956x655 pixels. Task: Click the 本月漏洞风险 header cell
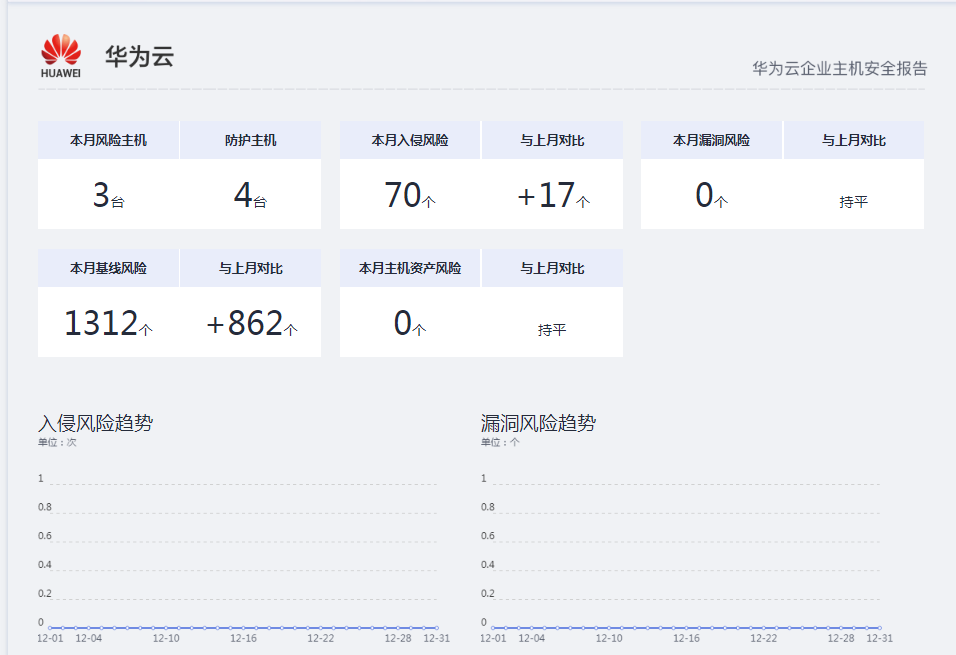point(711,140)
